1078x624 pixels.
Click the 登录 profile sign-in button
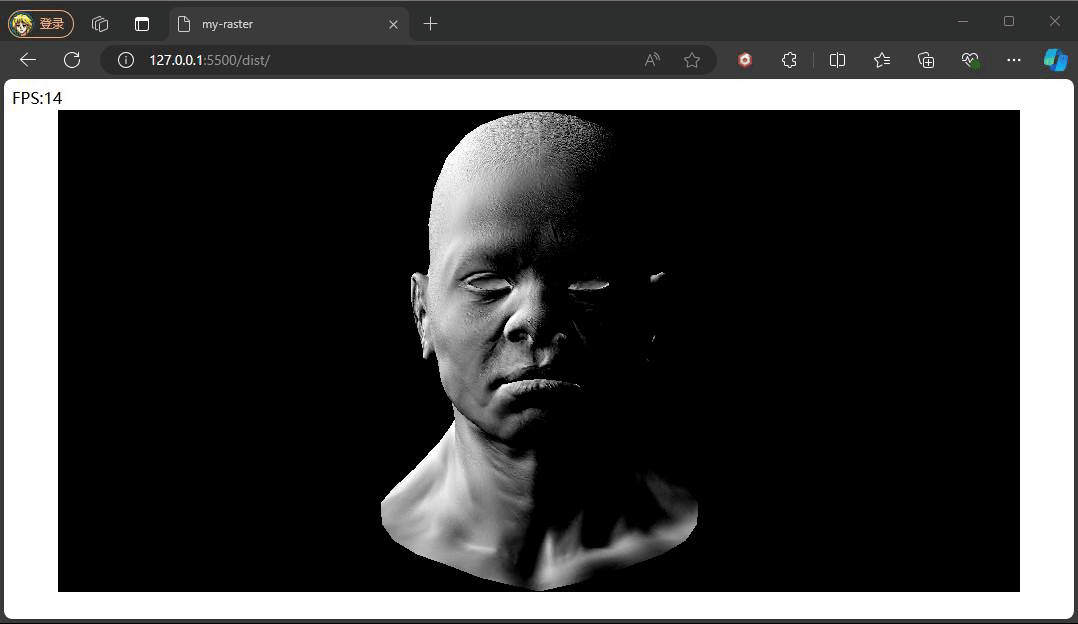tap(41, 23)
